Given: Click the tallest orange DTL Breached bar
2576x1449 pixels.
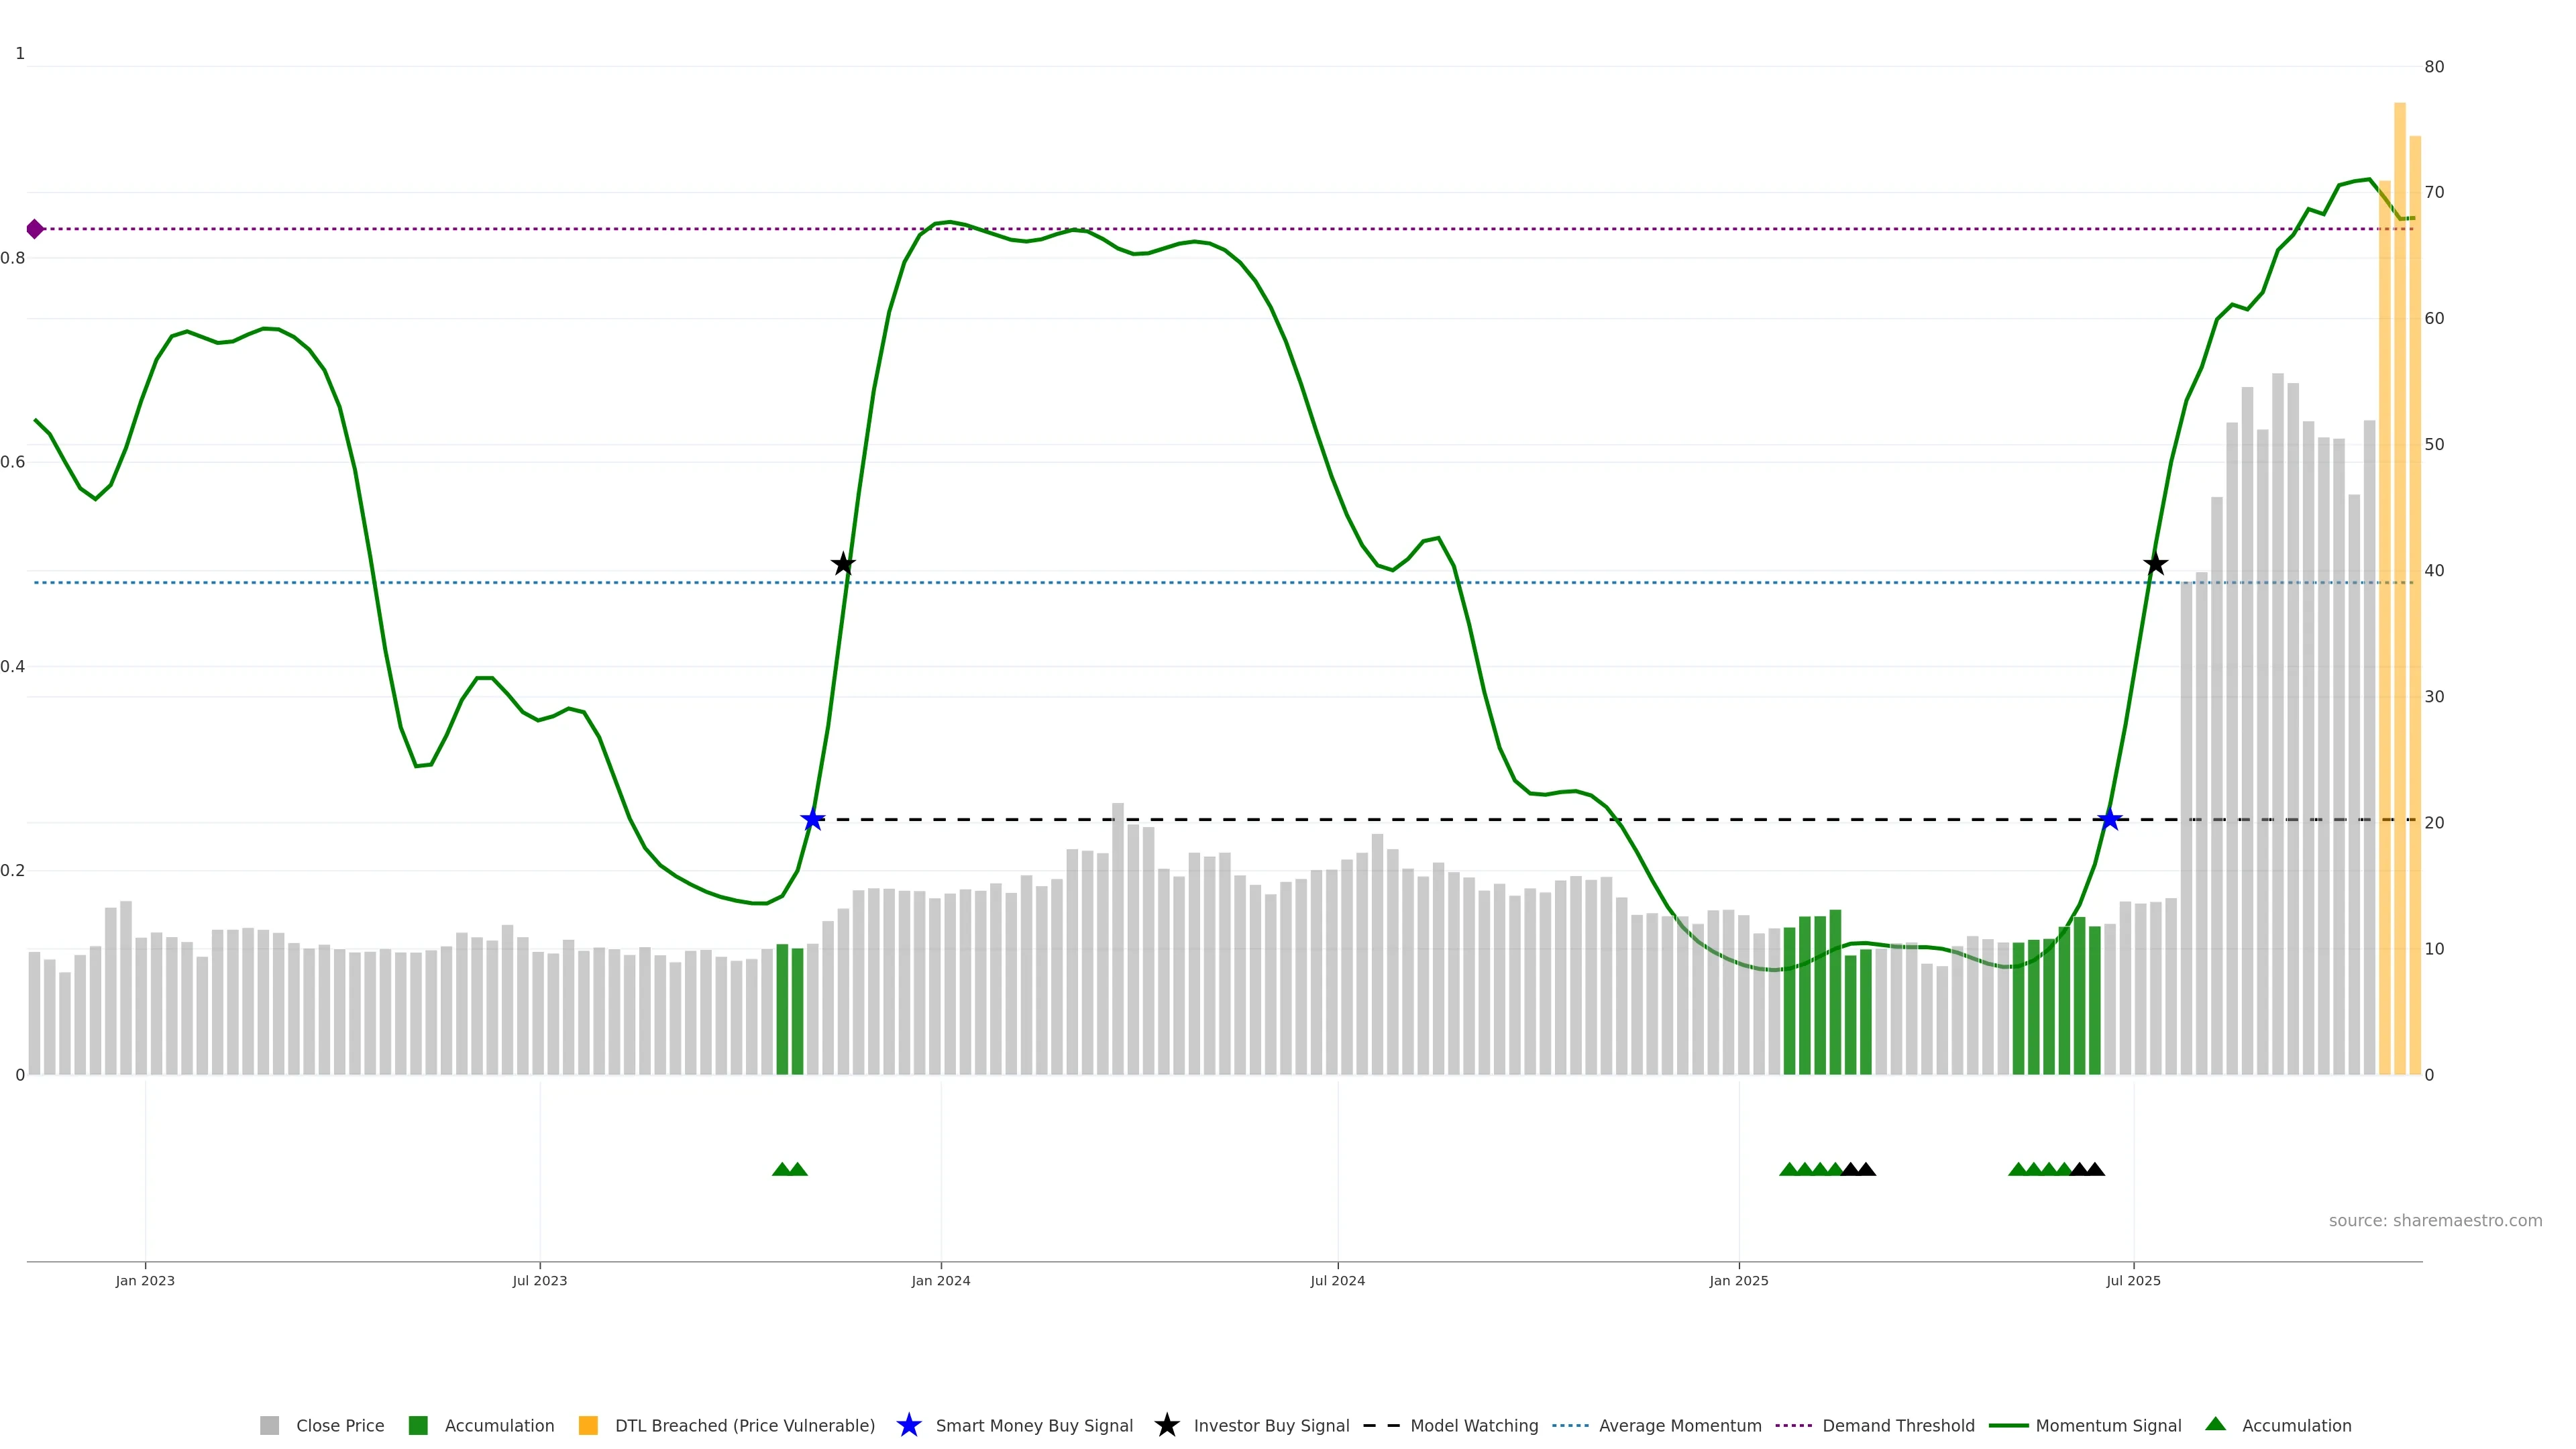Looking at the screenshot, I should pyautogui.click(x=2399, y=600).
